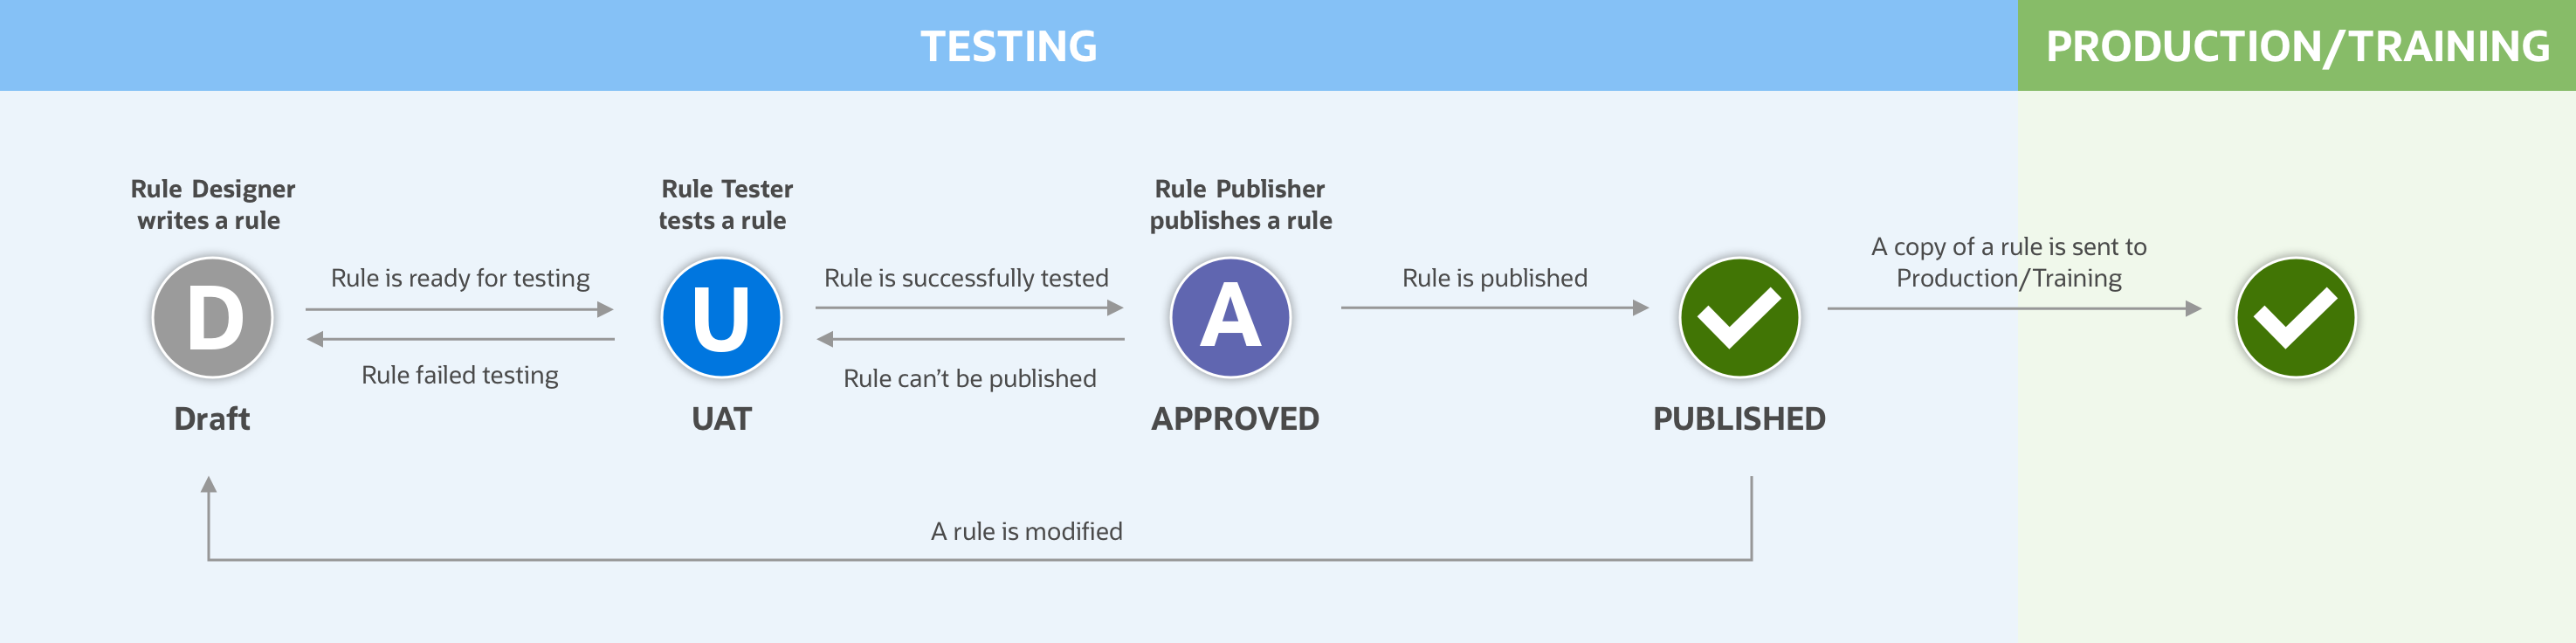Viewport: 2576px width, 643px height.
Task: Switch to the PRODUCTION/TRAINING header
Action: (2297, 45)
